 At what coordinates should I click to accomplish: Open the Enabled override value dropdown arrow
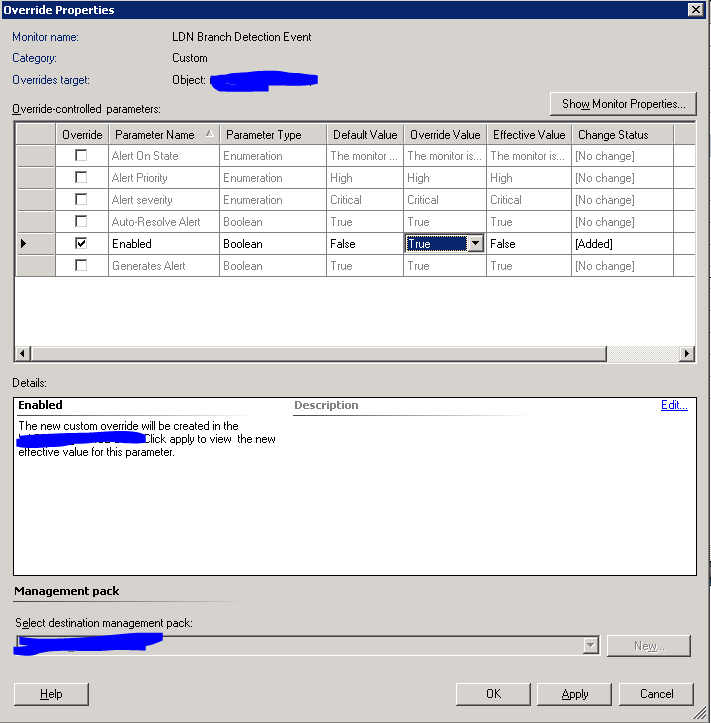tap(475, 243)
